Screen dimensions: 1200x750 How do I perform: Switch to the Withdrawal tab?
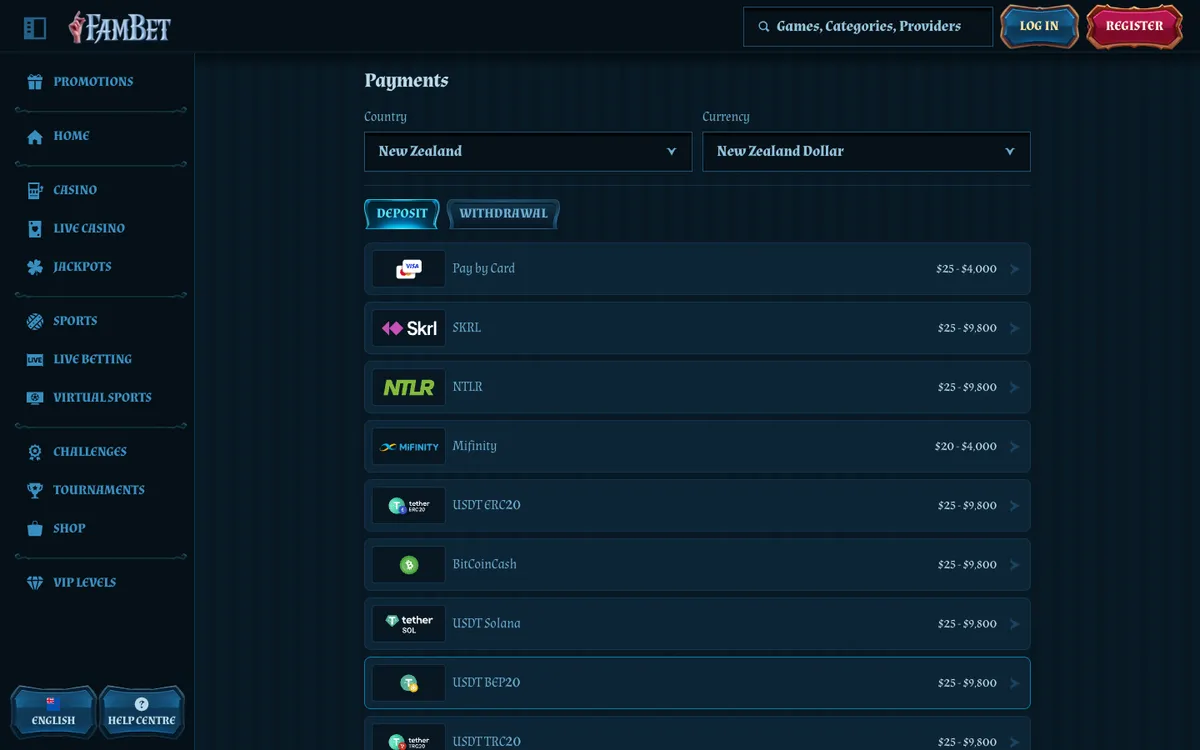(x=503, y=214)
